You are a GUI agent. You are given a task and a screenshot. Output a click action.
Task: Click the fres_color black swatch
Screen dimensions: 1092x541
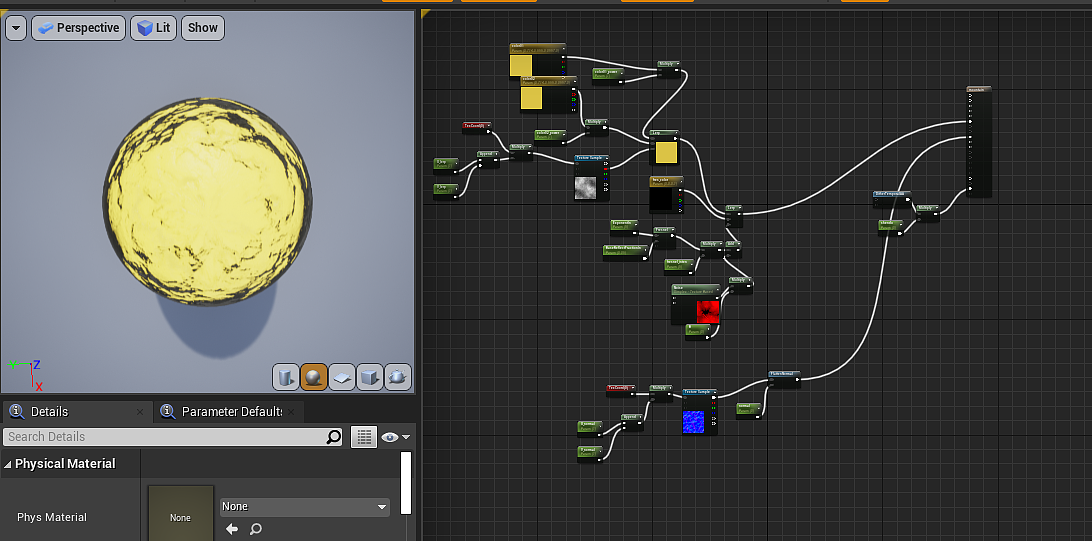tap(661, 199)
